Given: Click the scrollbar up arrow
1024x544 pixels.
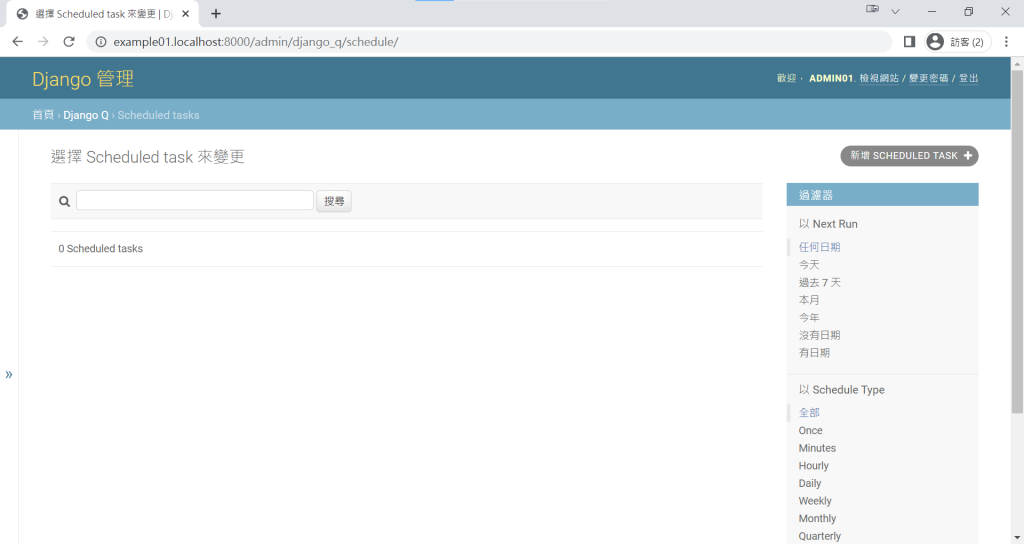Looking at the screenshot, I should click(1017, 63).
